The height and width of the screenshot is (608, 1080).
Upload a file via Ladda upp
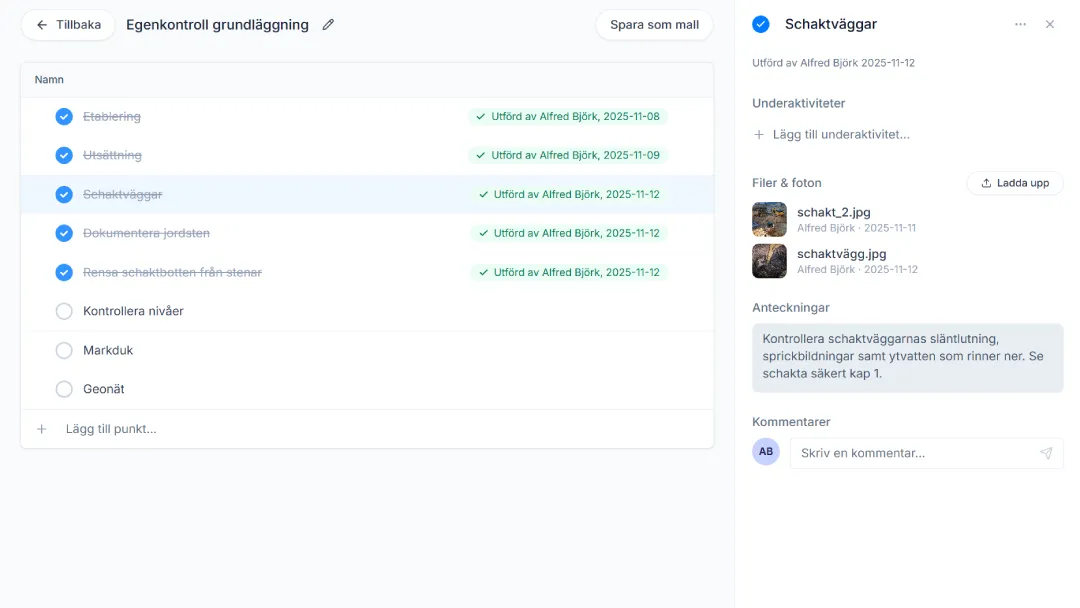1014,183
